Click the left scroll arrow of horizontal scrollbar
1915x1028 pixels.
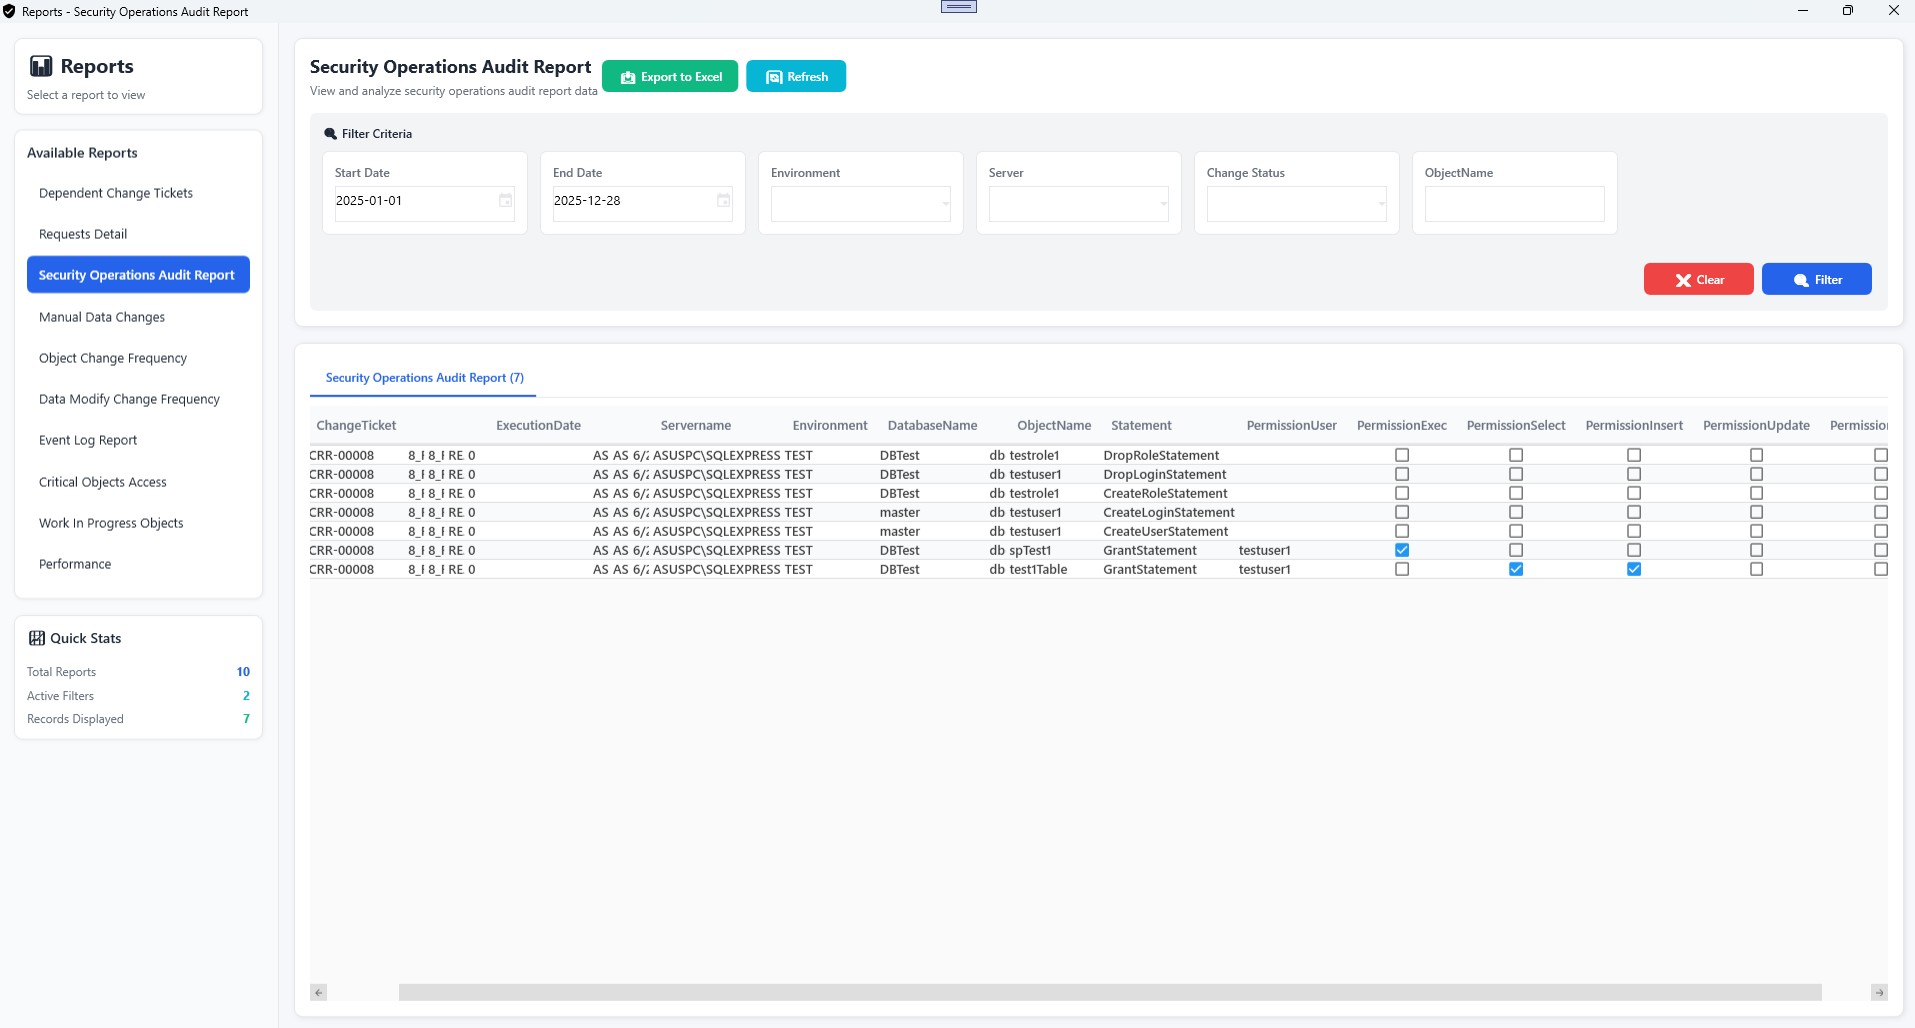tap(319, 993)
